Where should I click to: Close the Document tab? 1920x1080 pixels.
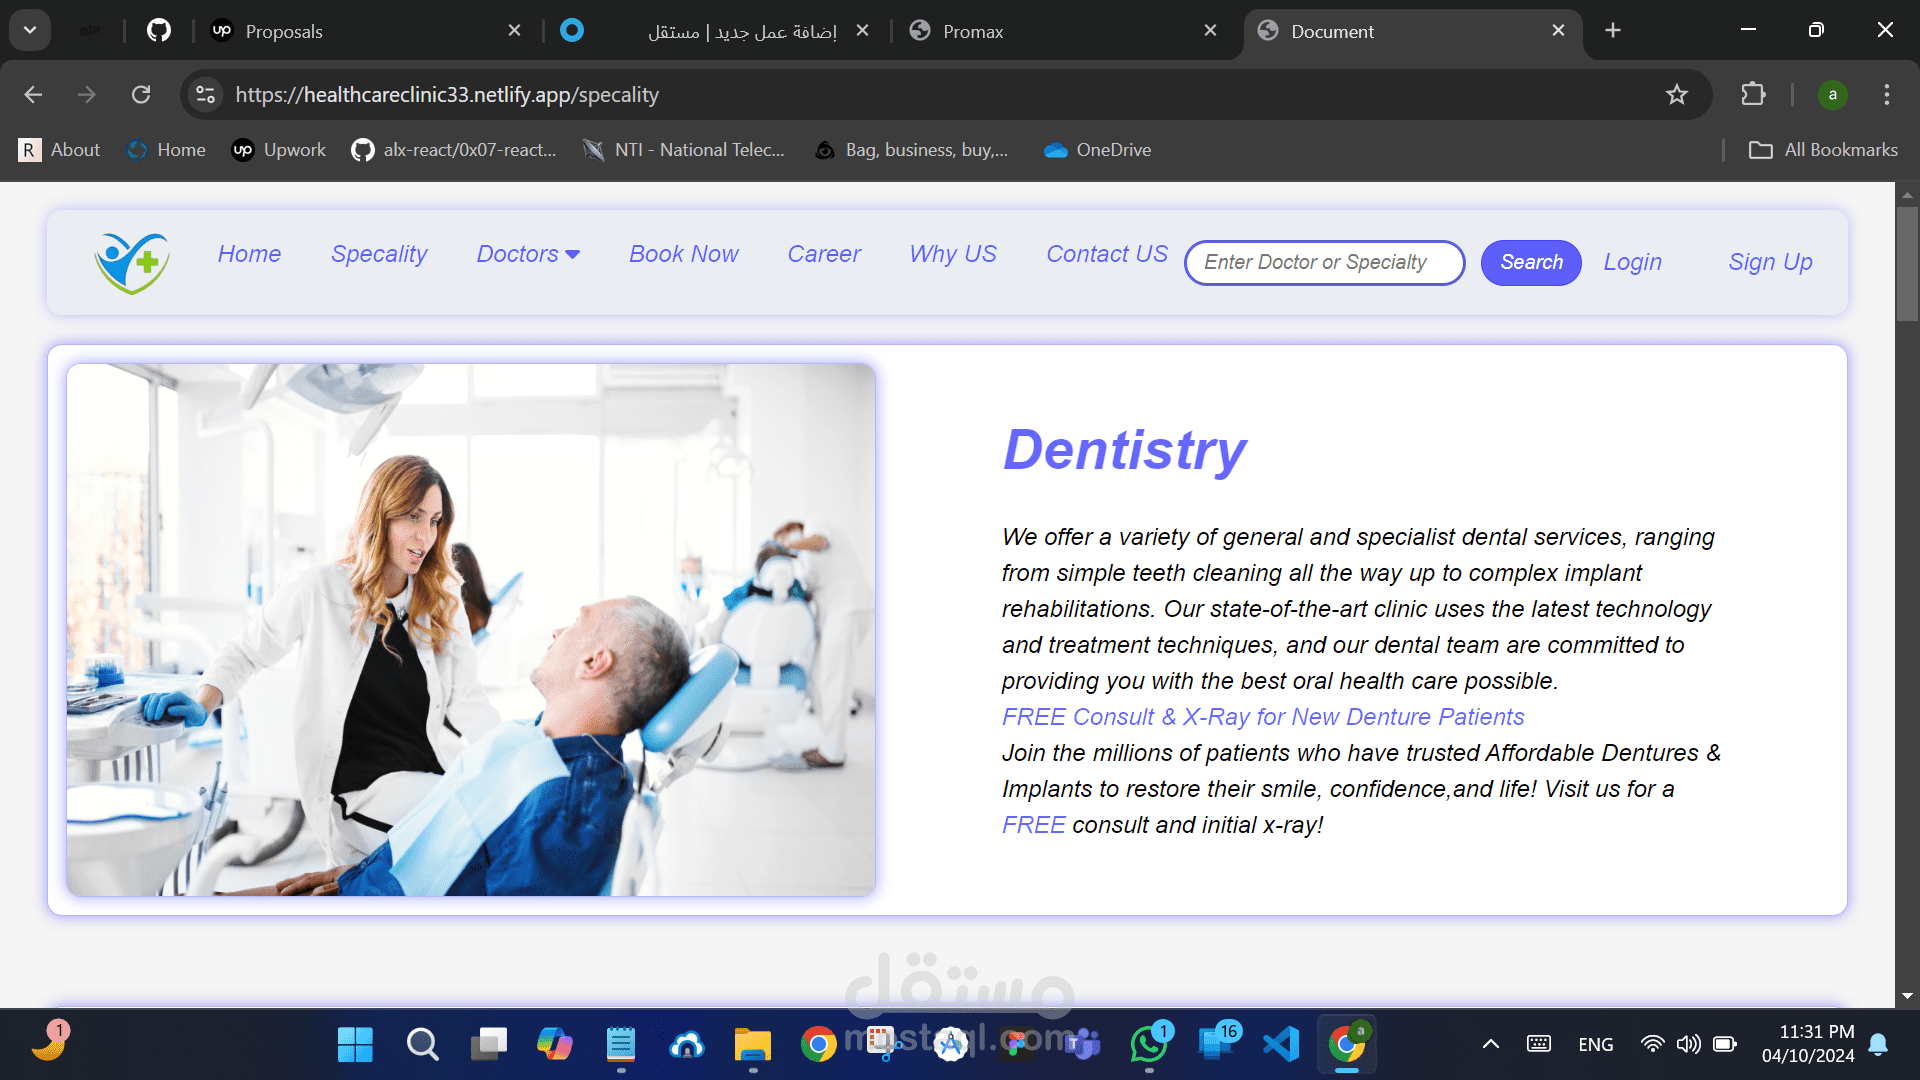pyautogui.click(x=1558, y=31)
